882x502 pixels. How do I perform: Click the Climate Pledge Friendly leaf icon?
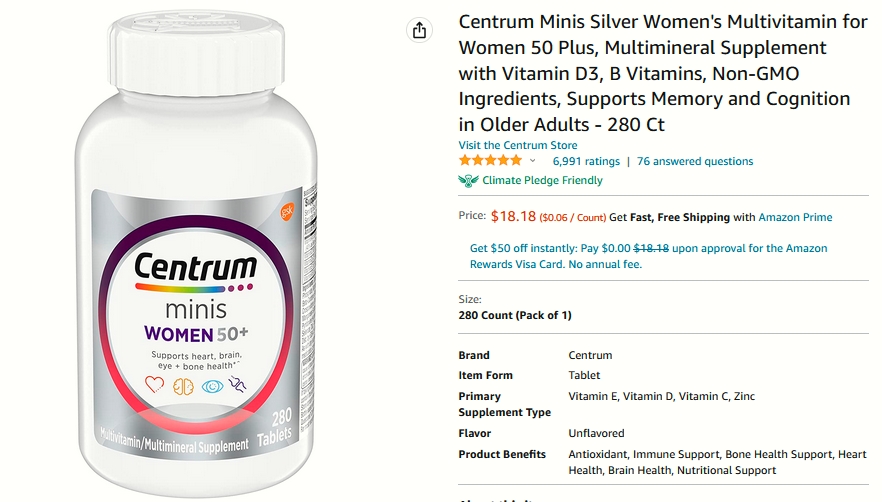(468, 181)
